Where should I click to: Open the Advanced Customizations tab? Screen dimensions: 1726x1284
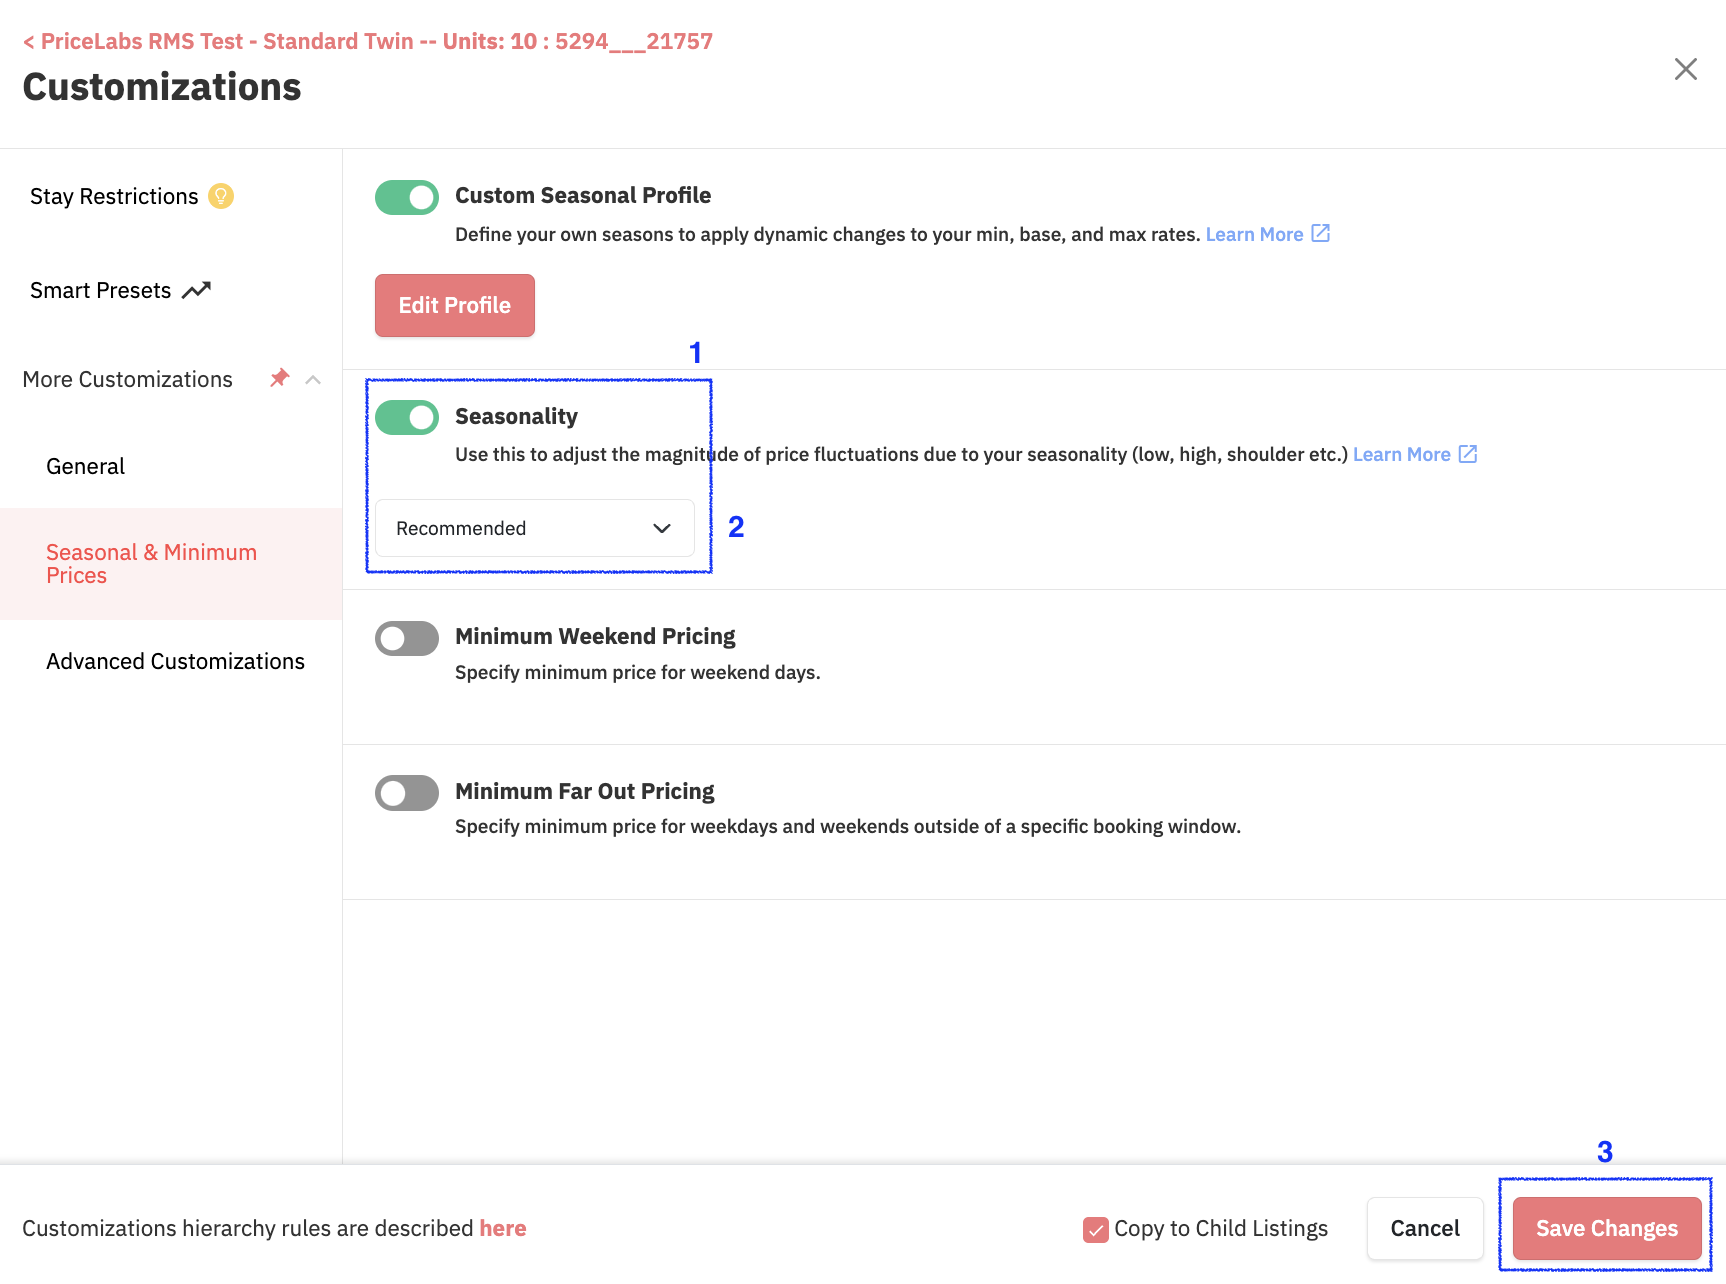pos(175,661)
